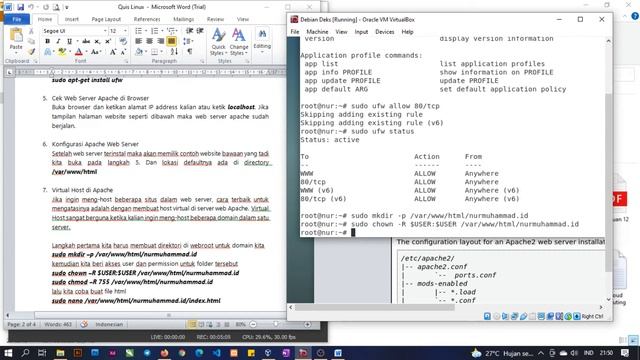
Task: Toggle Superscript in Word's Font group
Action: click(x=108, y=41)
